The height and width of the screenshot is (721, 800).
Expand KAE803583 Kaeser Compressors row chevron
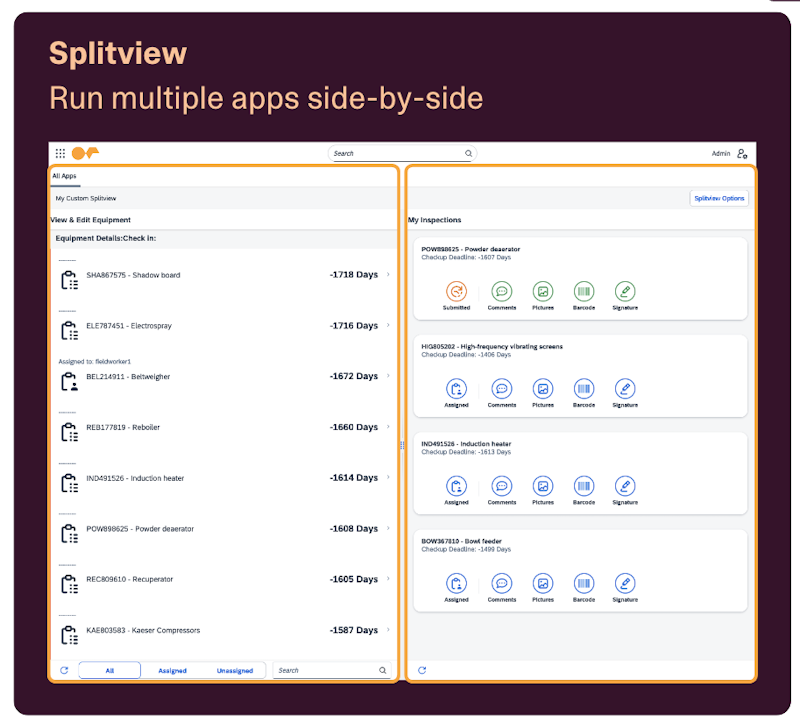pyautogui.click(x=388, y=630)
